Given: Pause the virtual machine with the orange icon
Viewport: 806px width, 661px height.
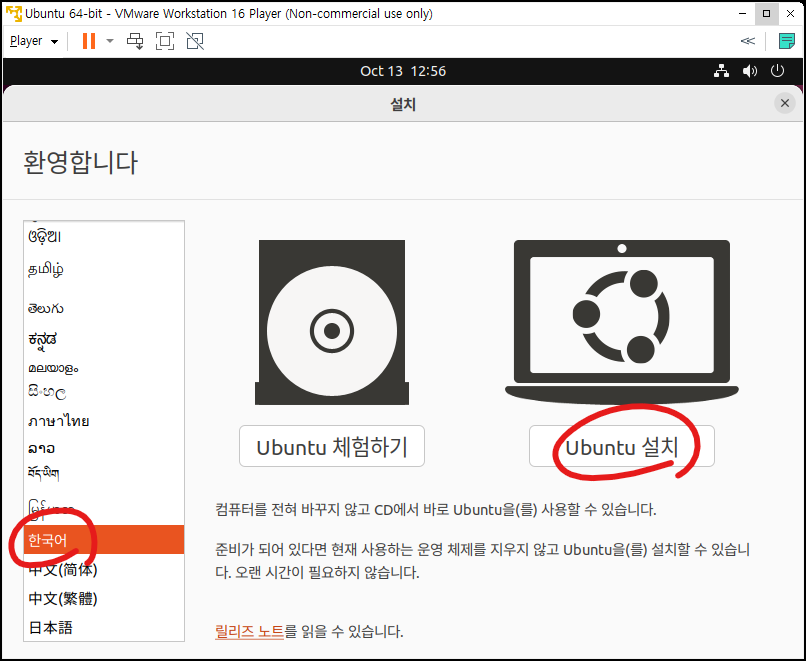Looking at the screenshot, I should (x=89, y=41).
